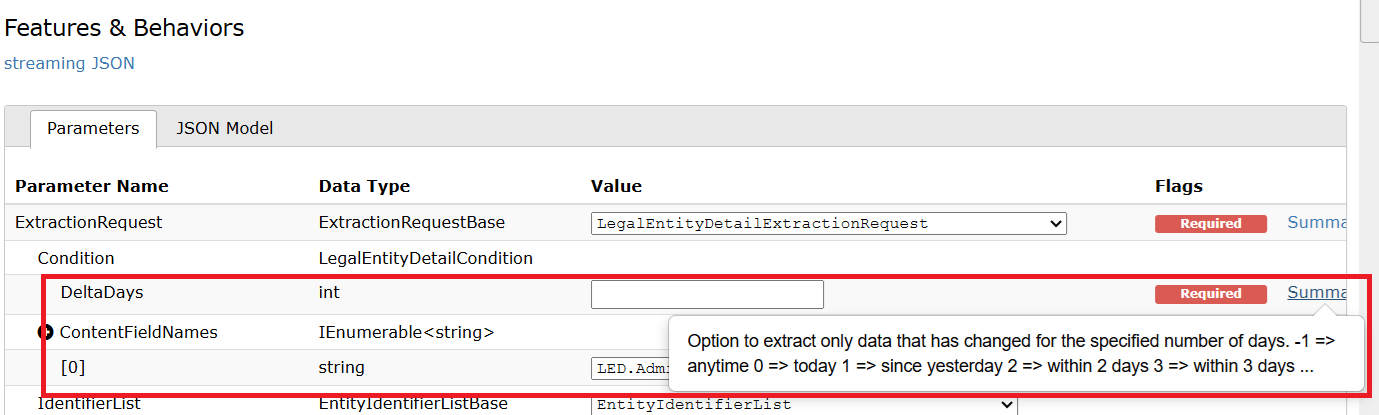Click Required flag in DeltaDays row
The height and width of the screenshot is (415, 1379).
coord(1210,294)
